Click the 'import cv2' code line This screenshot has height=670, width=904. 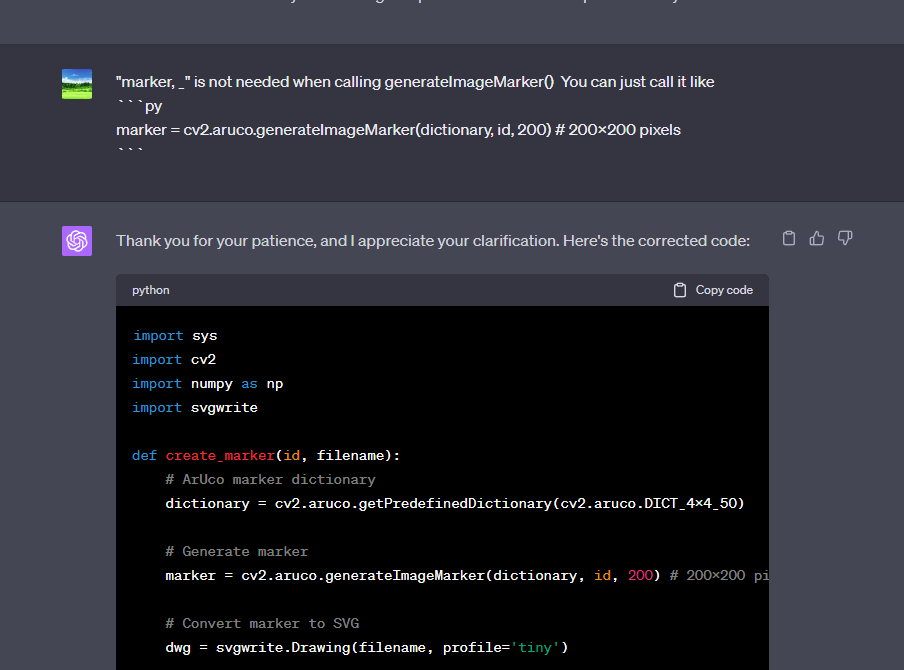[174, 360]
